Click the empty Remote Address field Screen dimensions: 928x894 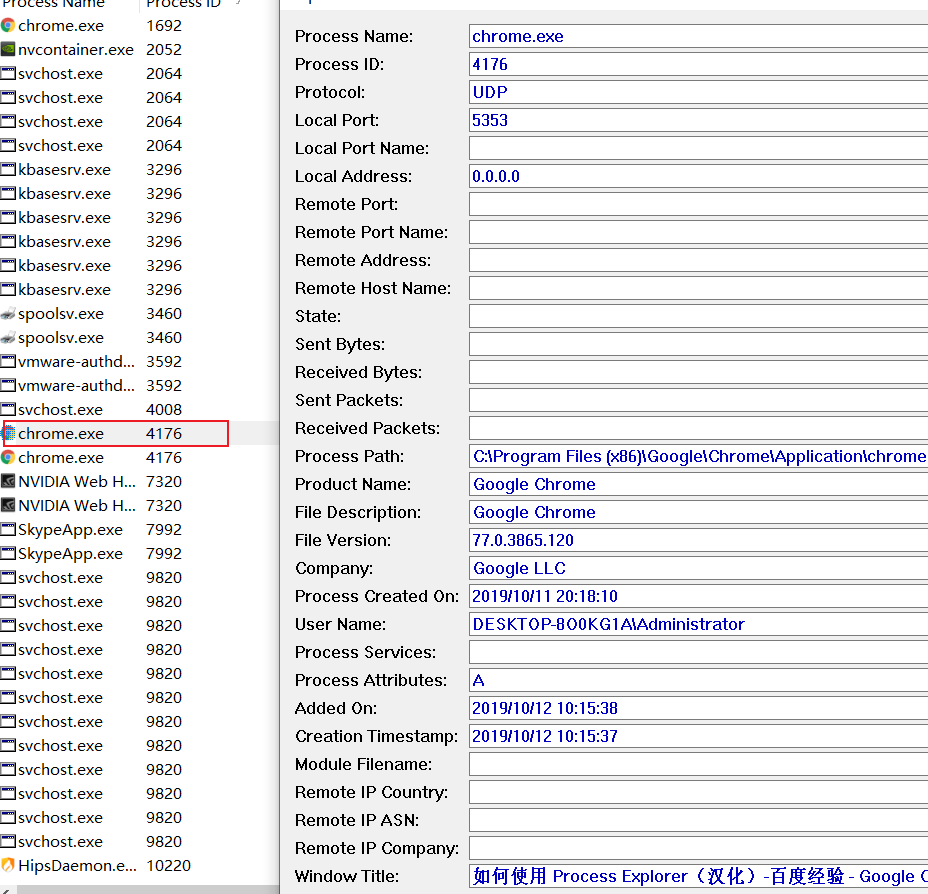point(698,260)
